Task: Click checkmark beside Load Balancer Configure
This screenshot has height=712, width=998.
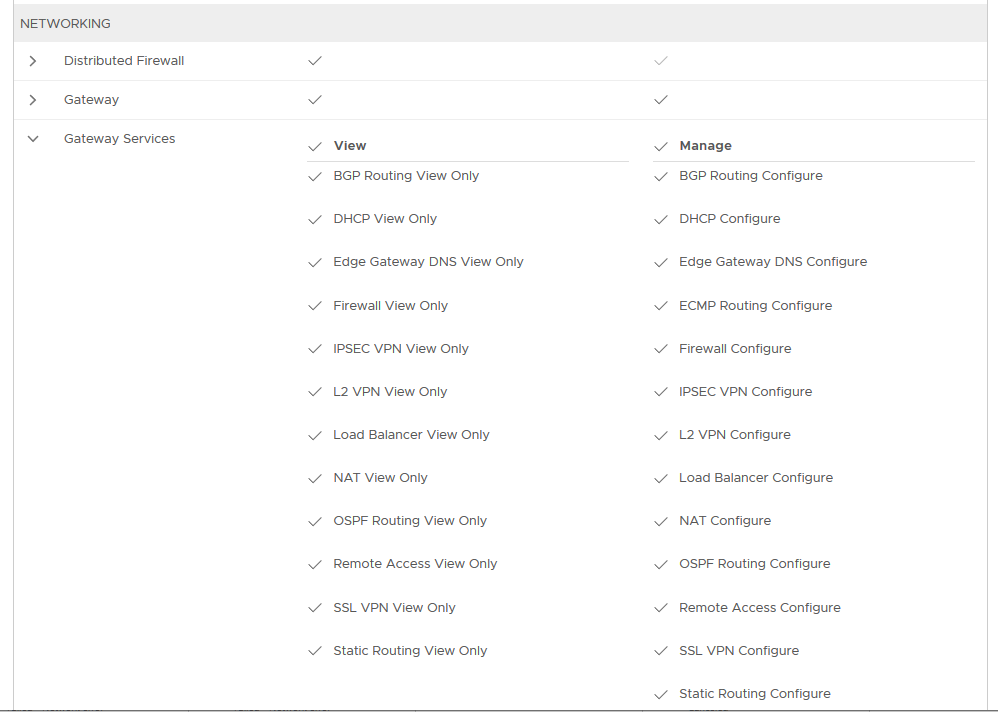Action: [660, 478]
